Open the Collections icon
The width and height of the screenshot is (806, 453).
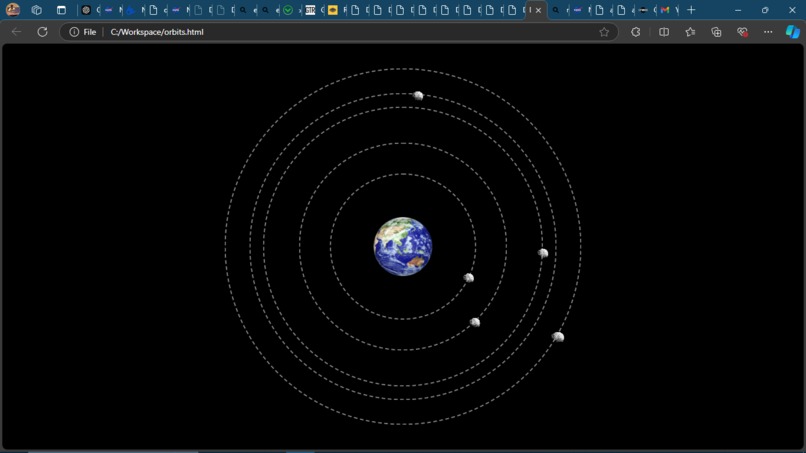click(x=716, y=32)
